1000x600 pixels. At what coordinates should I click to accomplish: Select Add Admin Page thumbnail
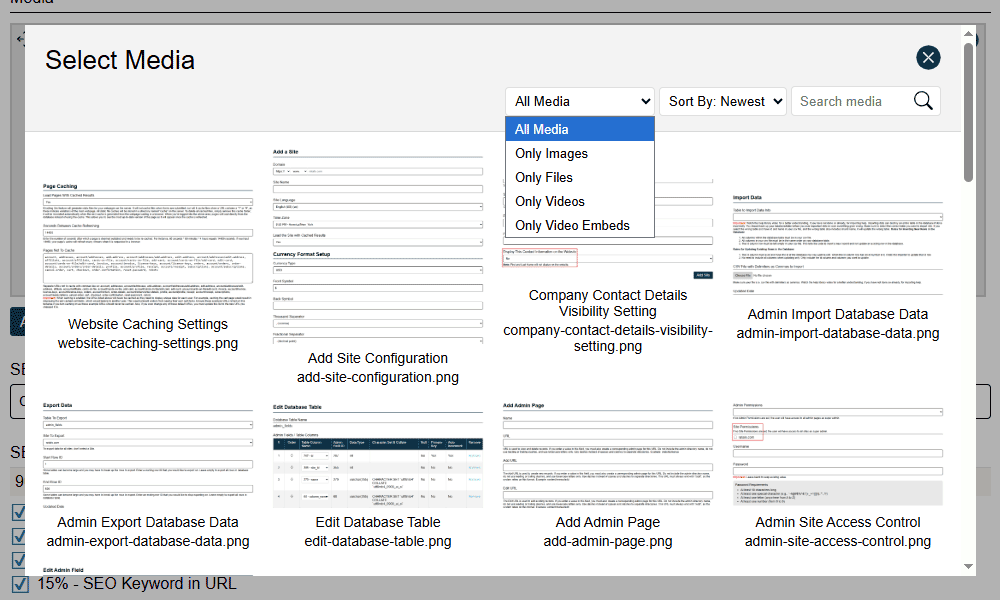click(x=608, y=455)
